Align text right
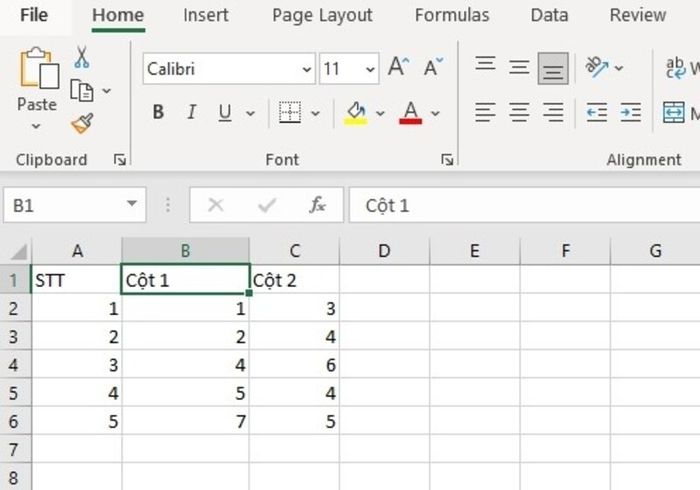This screenshot has width=700, height=490. (x=553, y=112)
